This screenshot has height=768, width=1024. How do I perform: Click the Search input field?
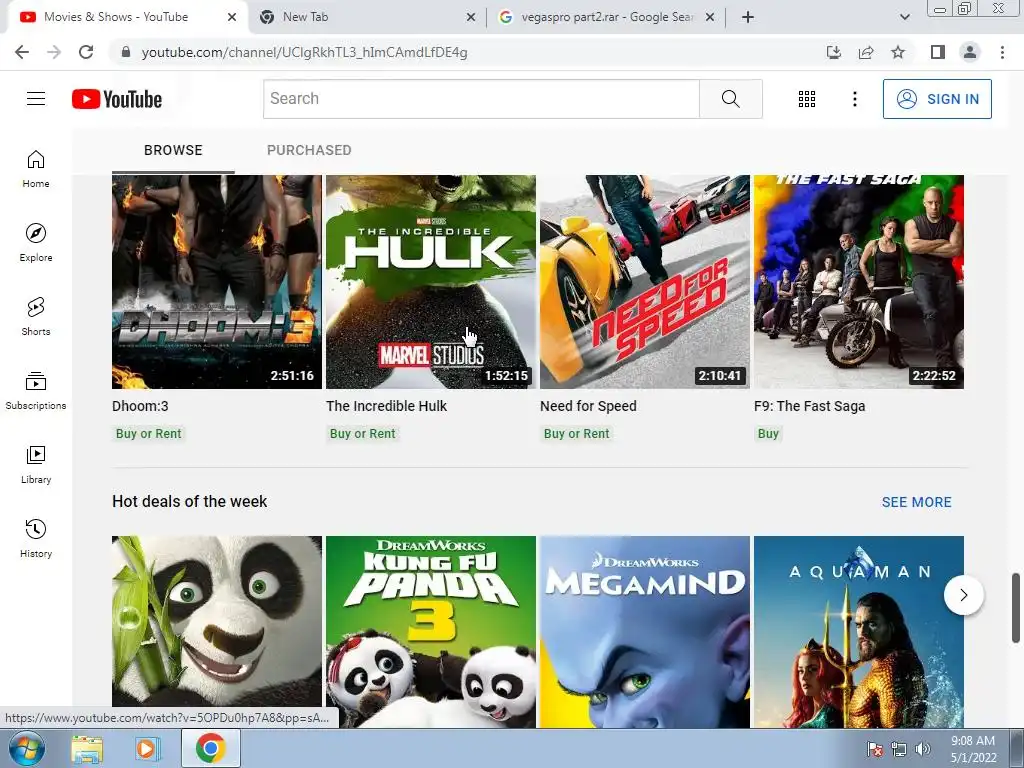pos(481,99)
